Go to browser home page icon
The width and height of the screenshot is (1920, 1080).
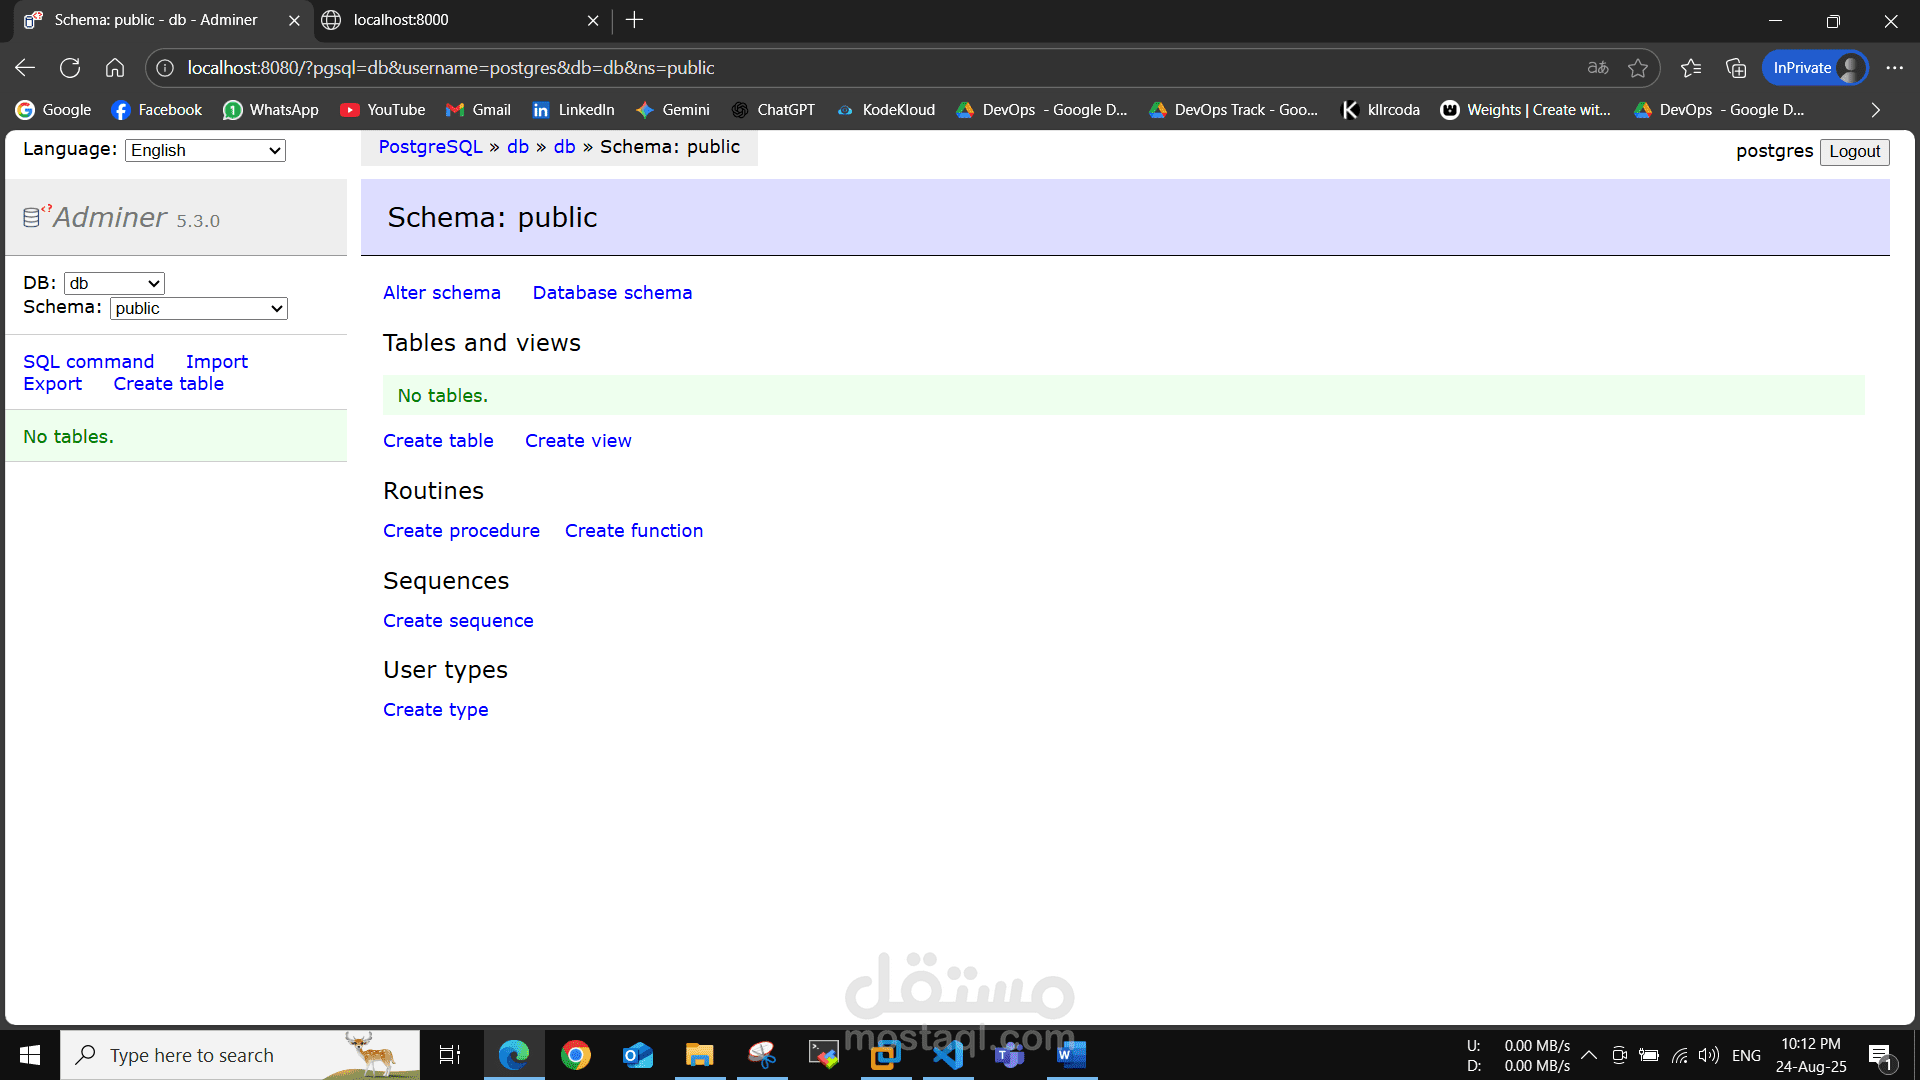point(115,68)
